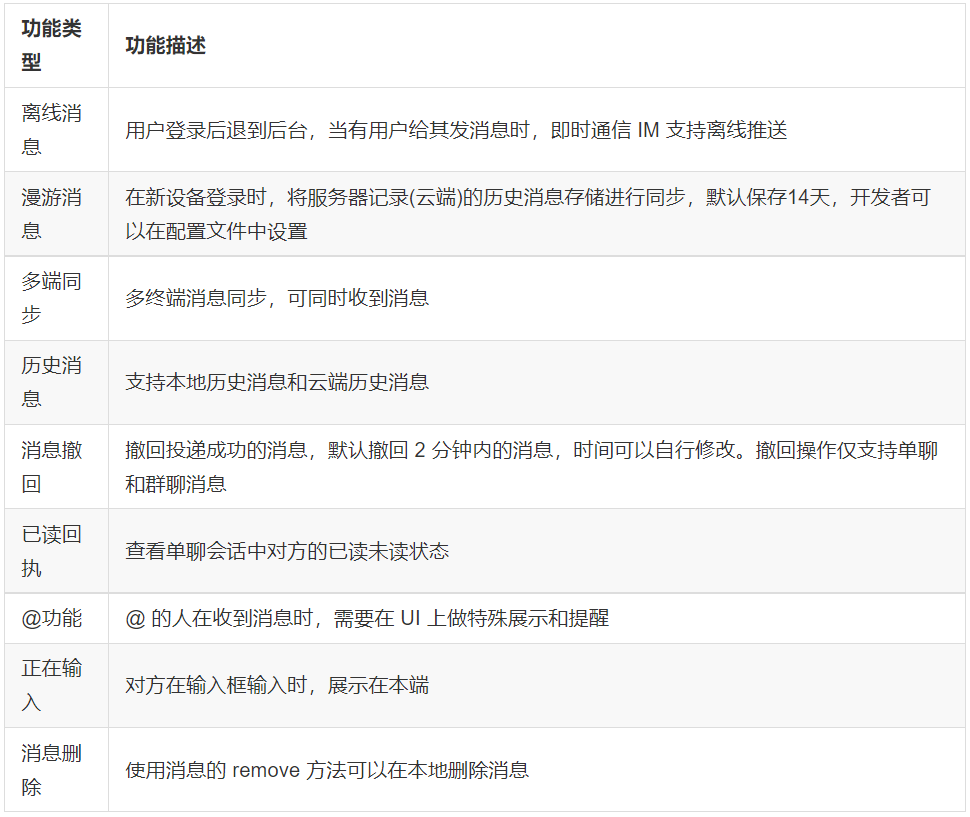This screenshot has height=817, width=970.
Task: Click the description 使用消息的 remove 方法
Action: pos(327,770)
